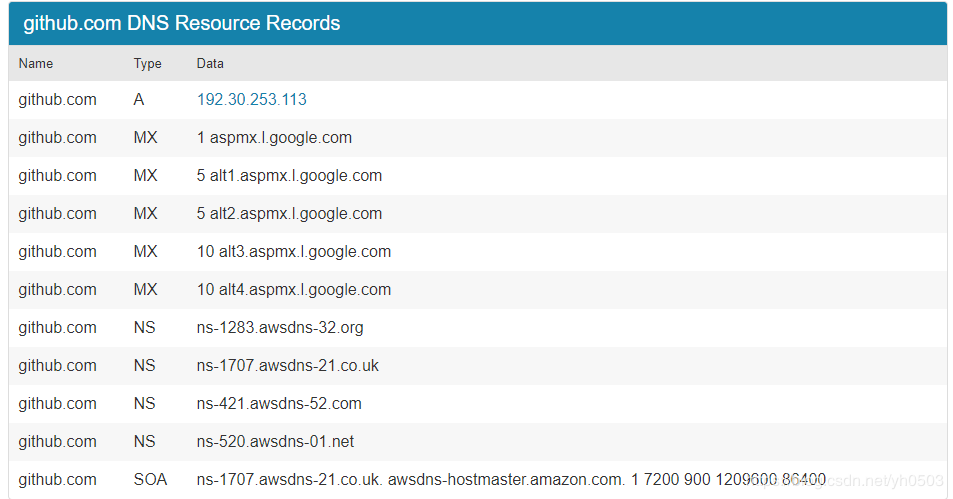Image resolution: width=953 pixels, height=499 pixels.
Task: Click the alt4.aspmx.l.google.com MX entry
Action: [x=294, y=290]
